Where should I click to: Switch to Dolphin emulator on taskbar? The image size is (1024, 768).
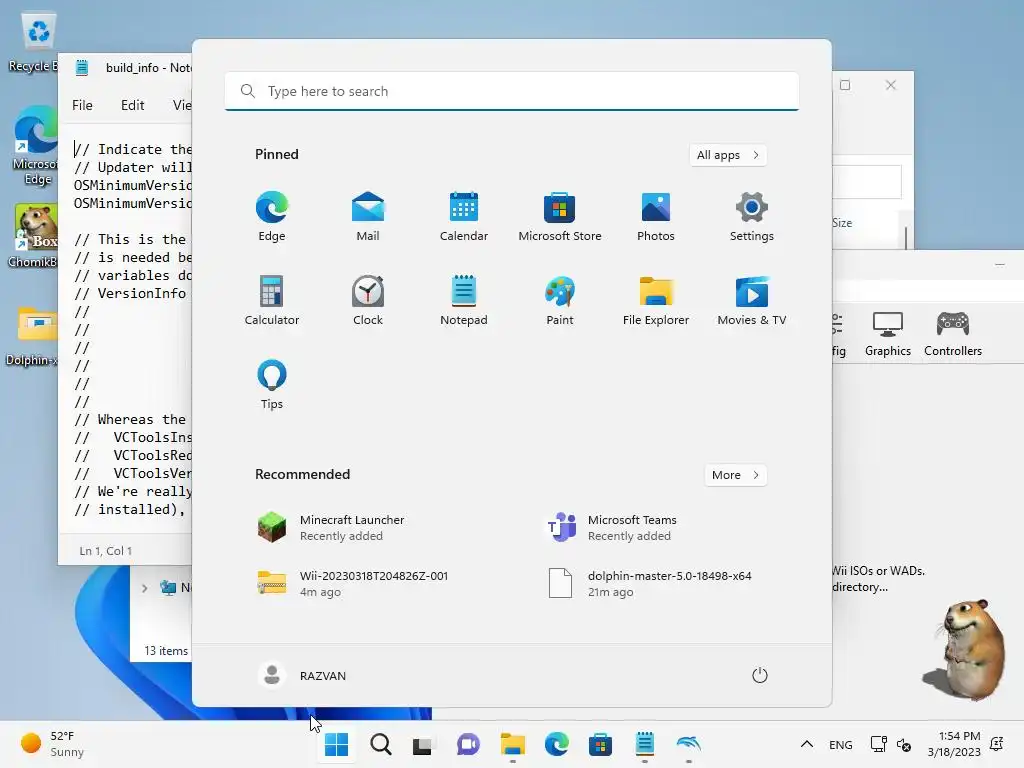click(689, 744)
